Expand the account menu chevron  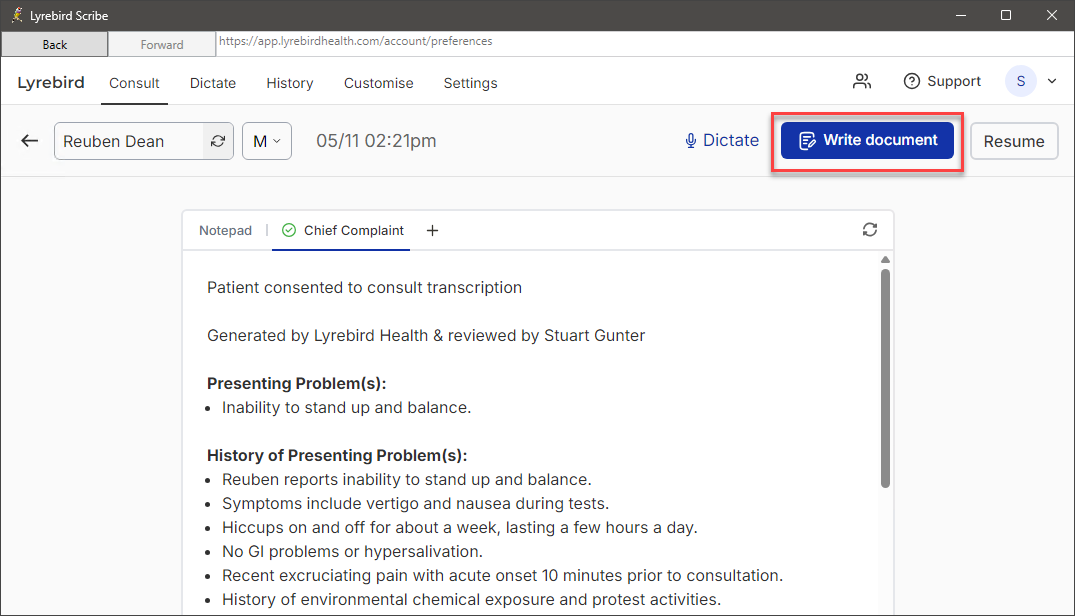coord(1052,82)
